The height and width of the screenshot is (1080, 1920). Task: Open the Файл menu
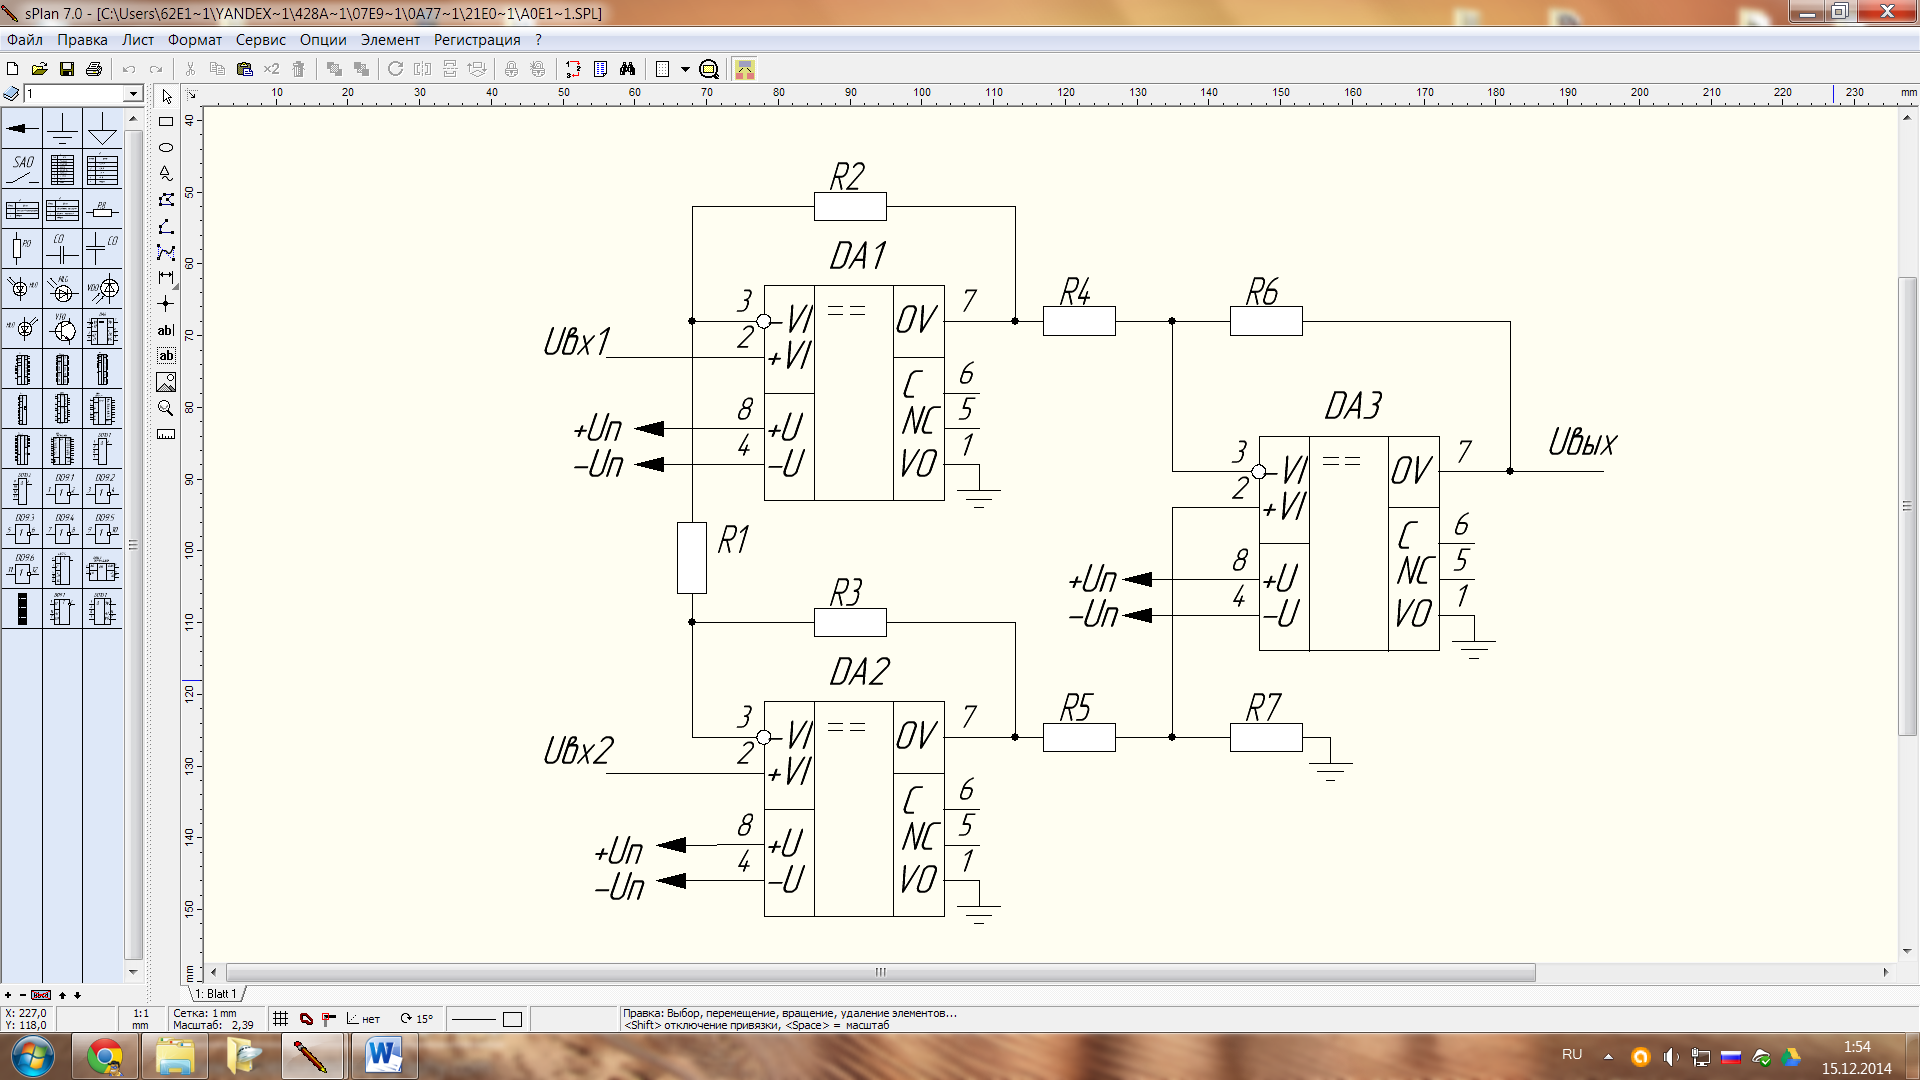coord(25,40)
